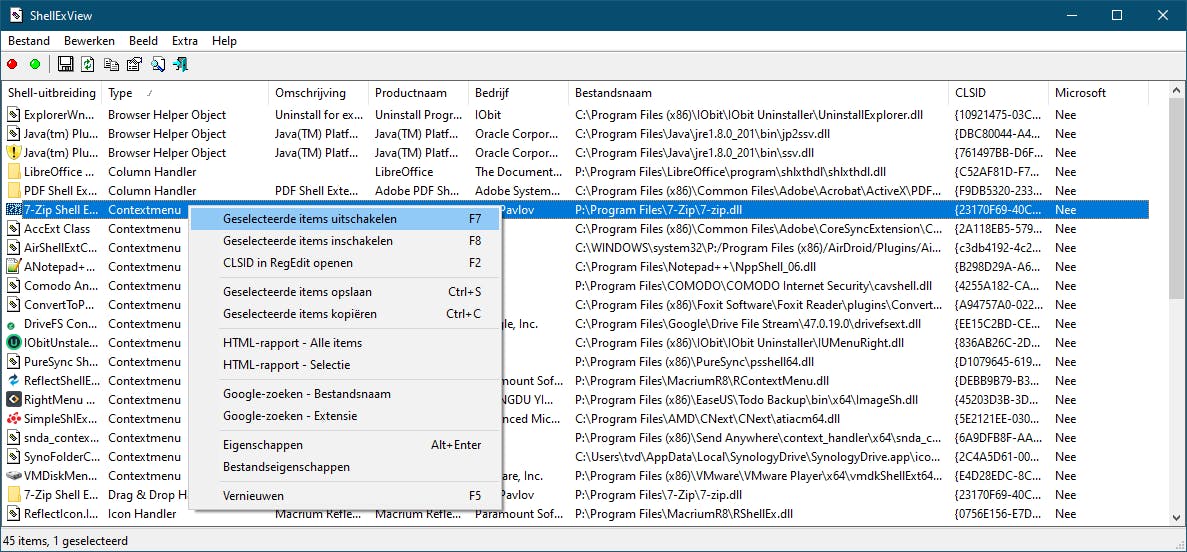This screenshot has height=552, width=1187.
Task: Choose Google-zoeken - Bestandsnaam
Action: pyautogui.click(x=344, y=394)
